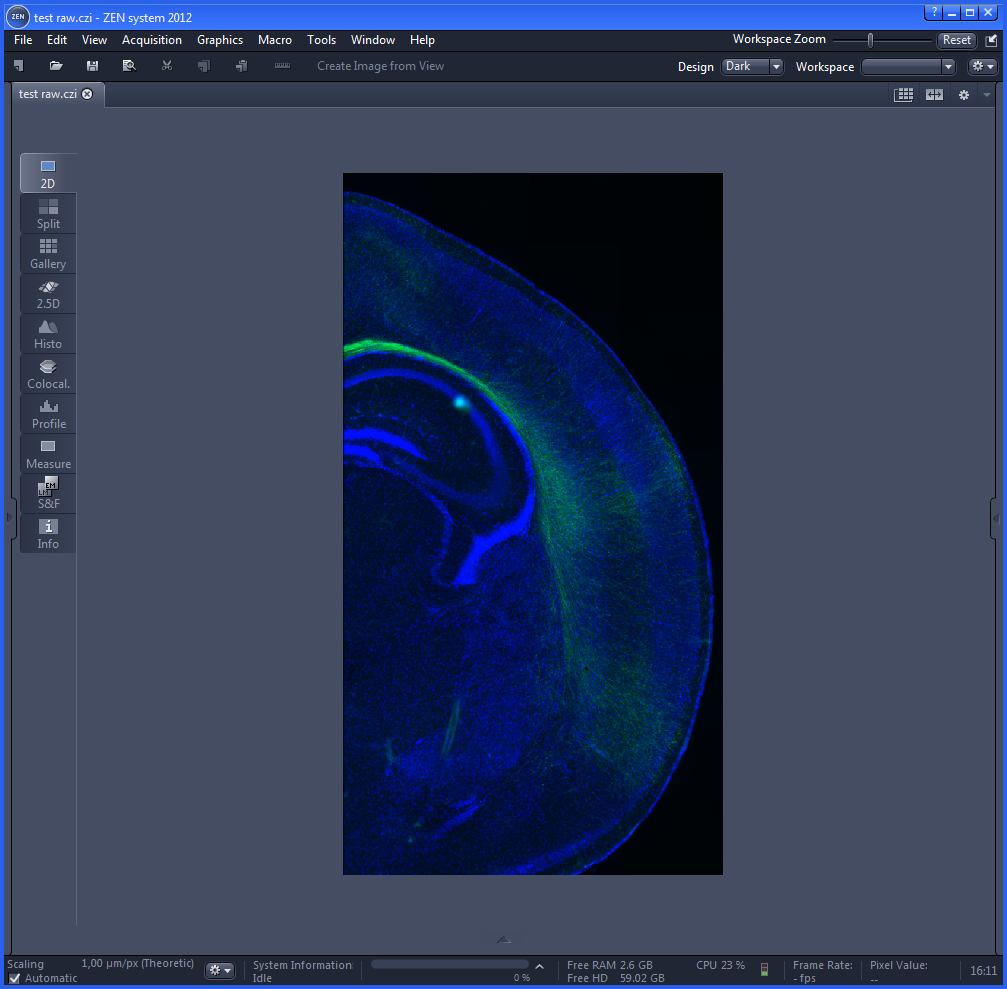Viewport: 1007px width, 989px height.
Task: Open the File menu
Action: [x=23, y=40]
